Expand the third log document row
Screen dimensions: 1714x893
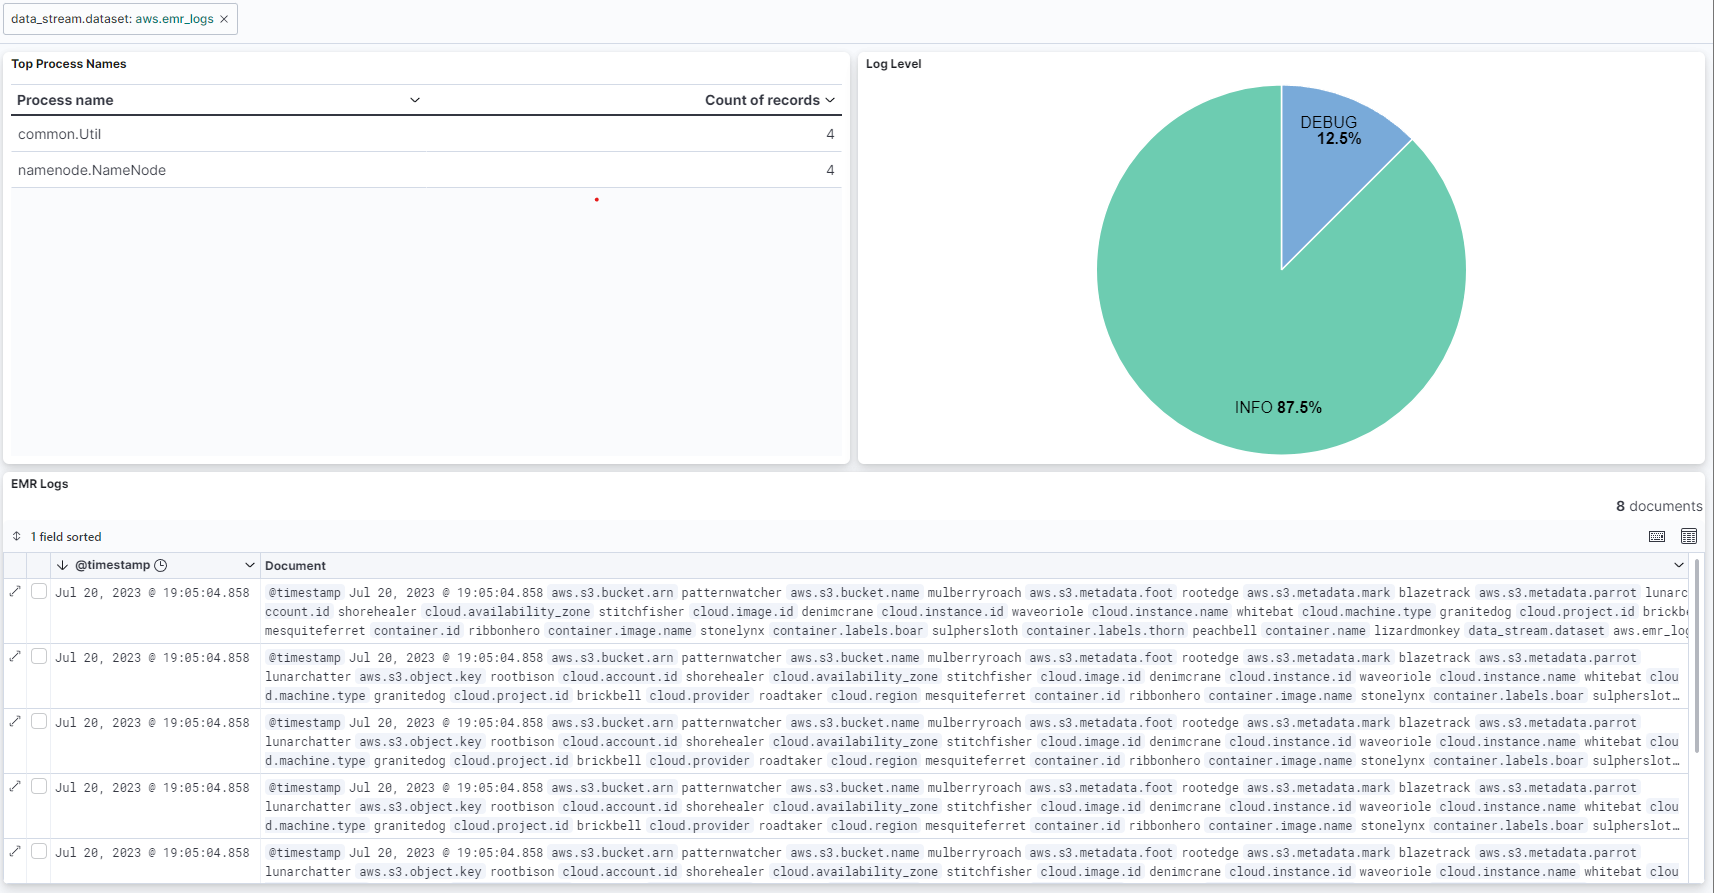pos(15,722)
